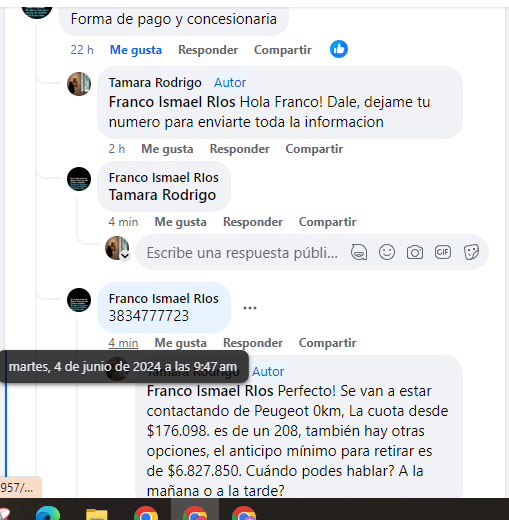Screen dimensions: 509x520
Task: Open avatar sticker picker in reply box
Action: click(359, 252)
